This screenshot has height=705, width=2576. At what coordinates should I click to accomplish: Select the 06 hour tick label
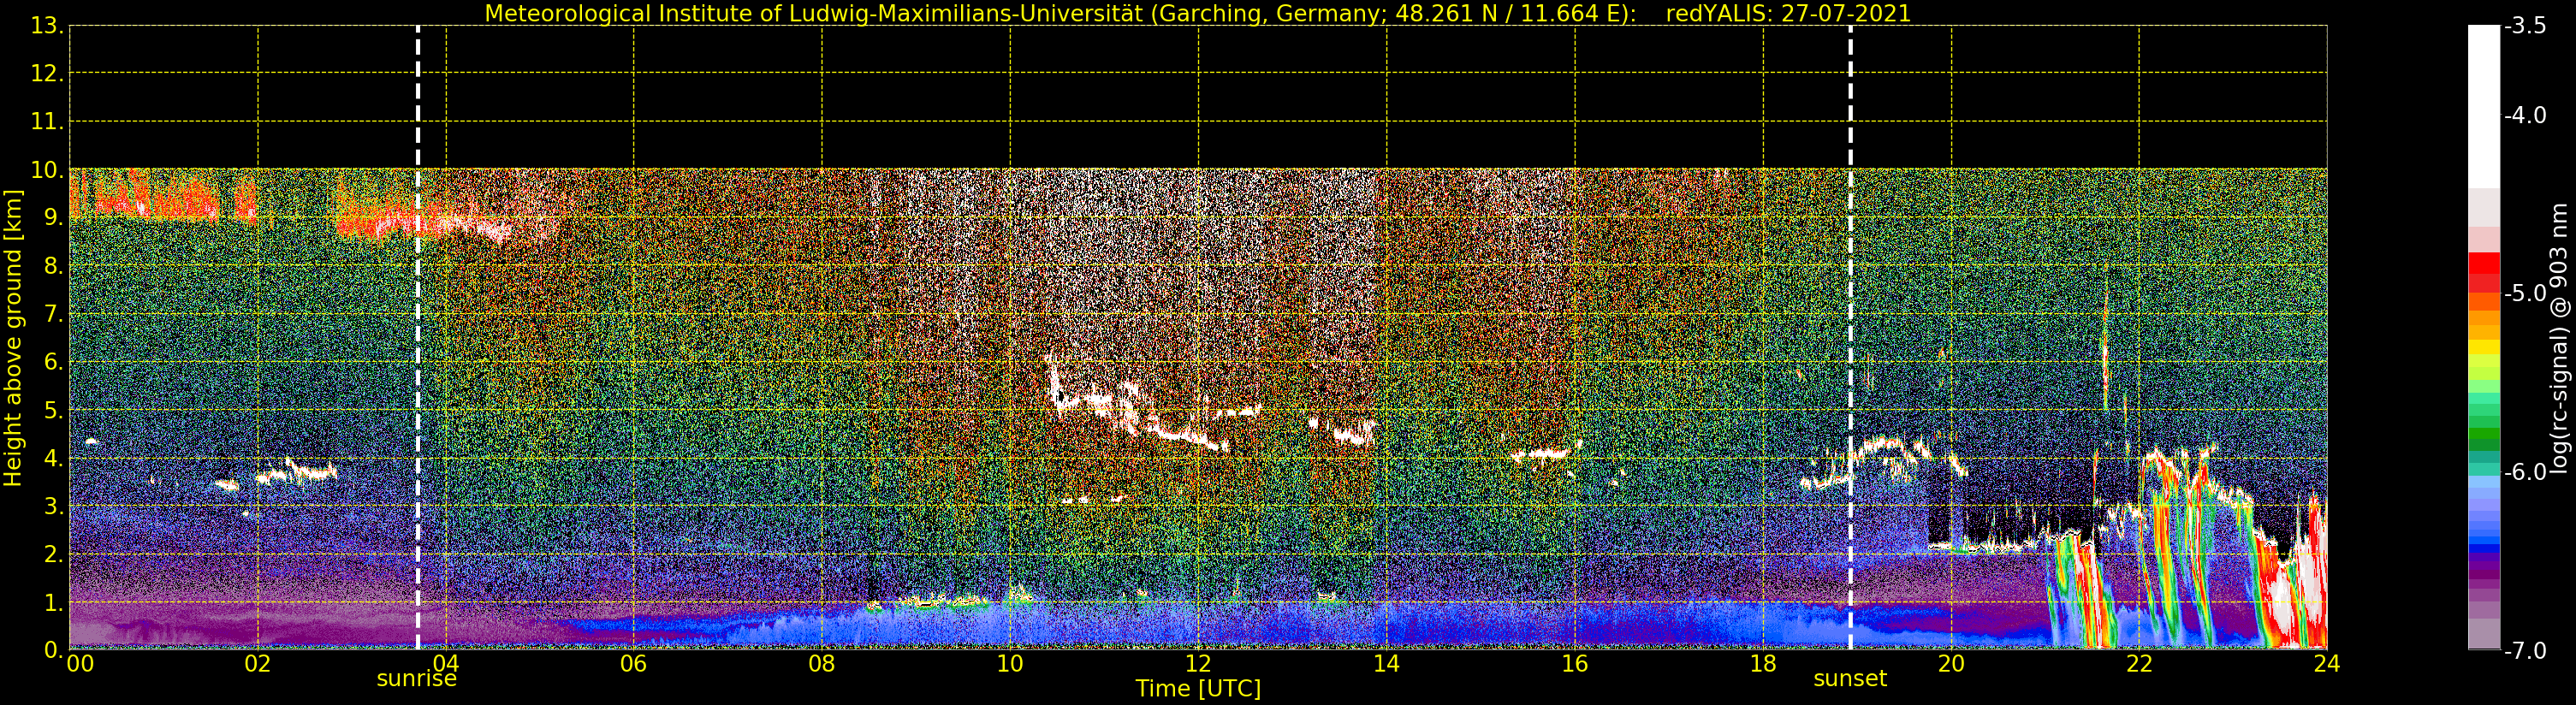tap(633, 663)
